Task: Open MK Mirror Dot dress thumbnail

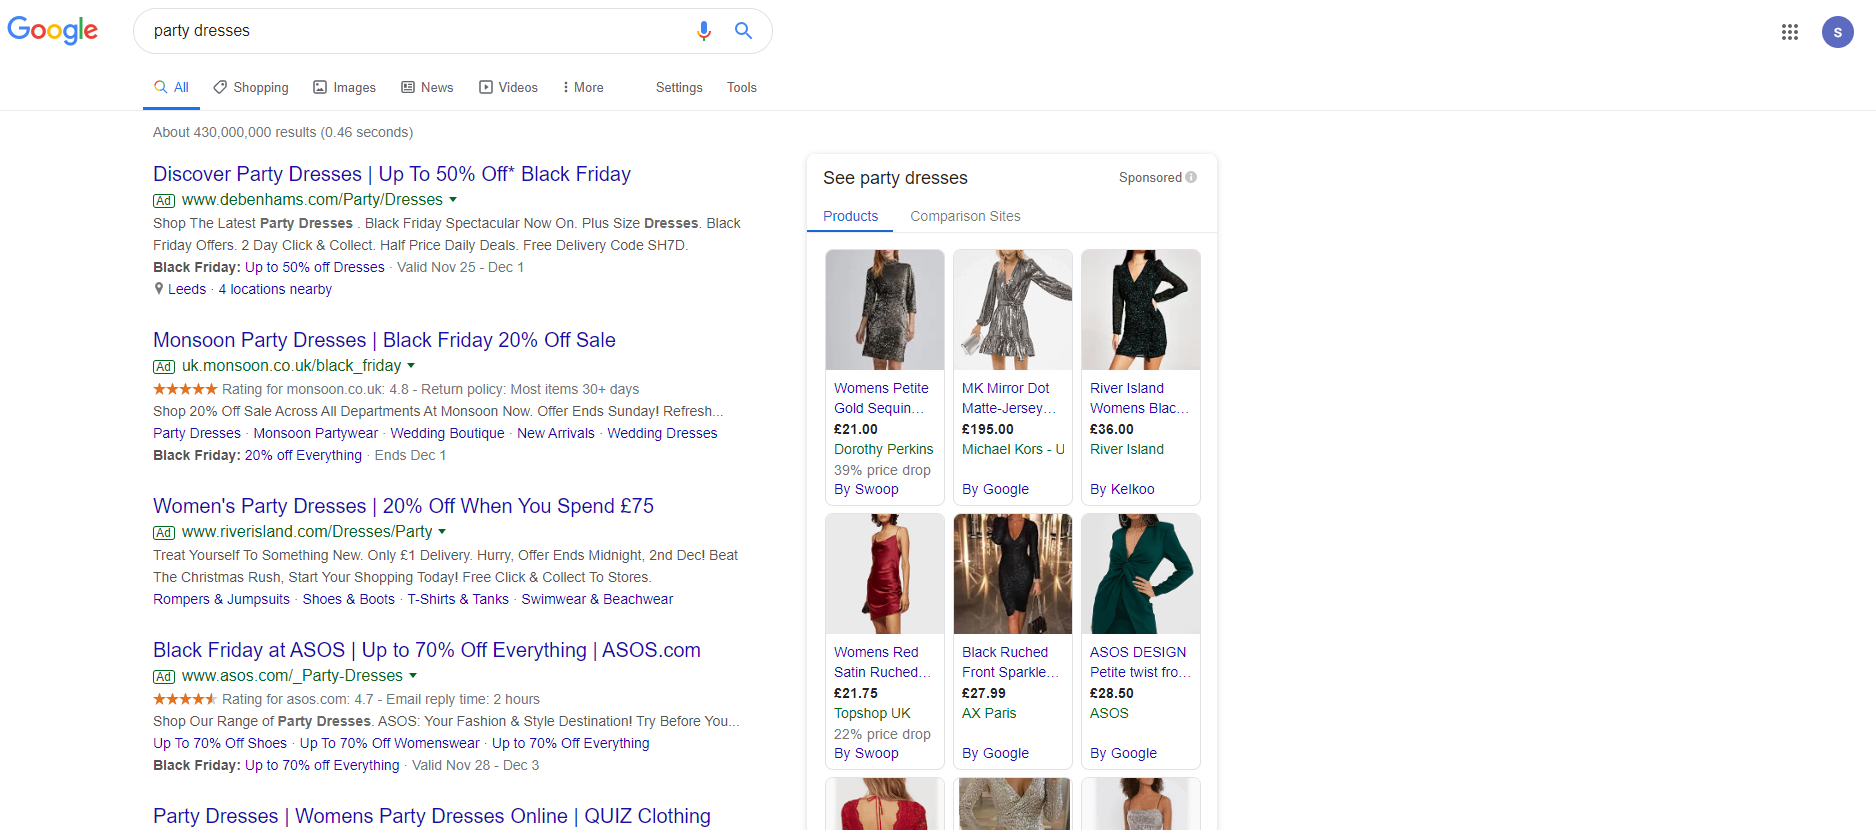Action: click(1013, 310)
